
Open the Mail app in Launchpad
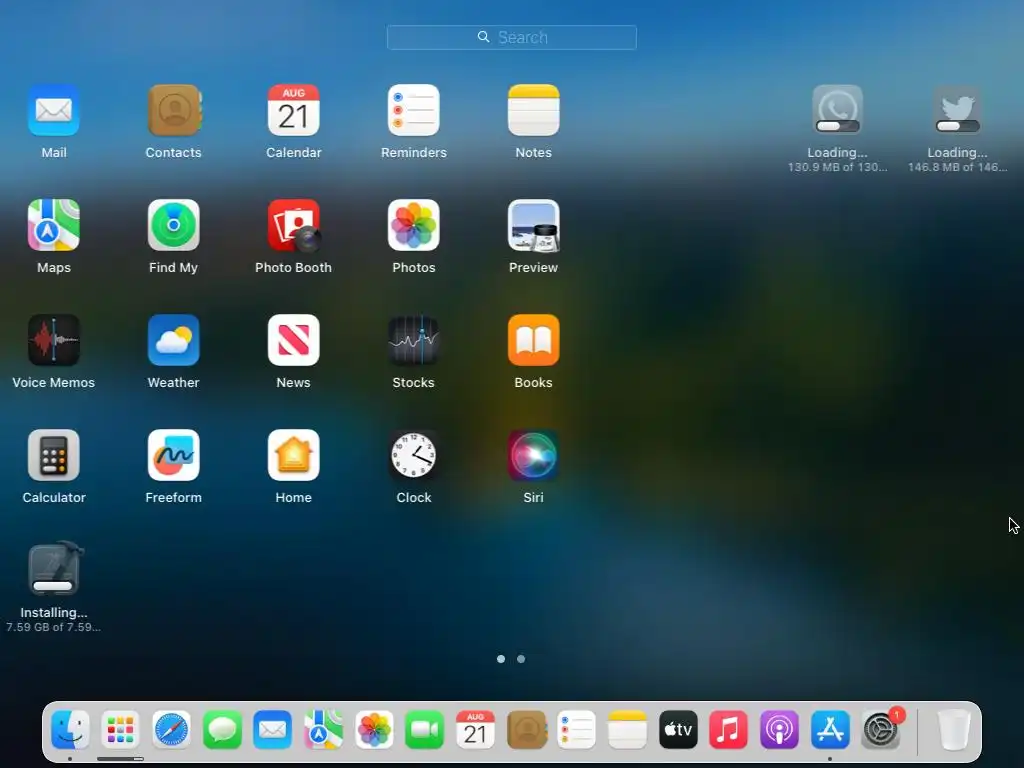54,110
